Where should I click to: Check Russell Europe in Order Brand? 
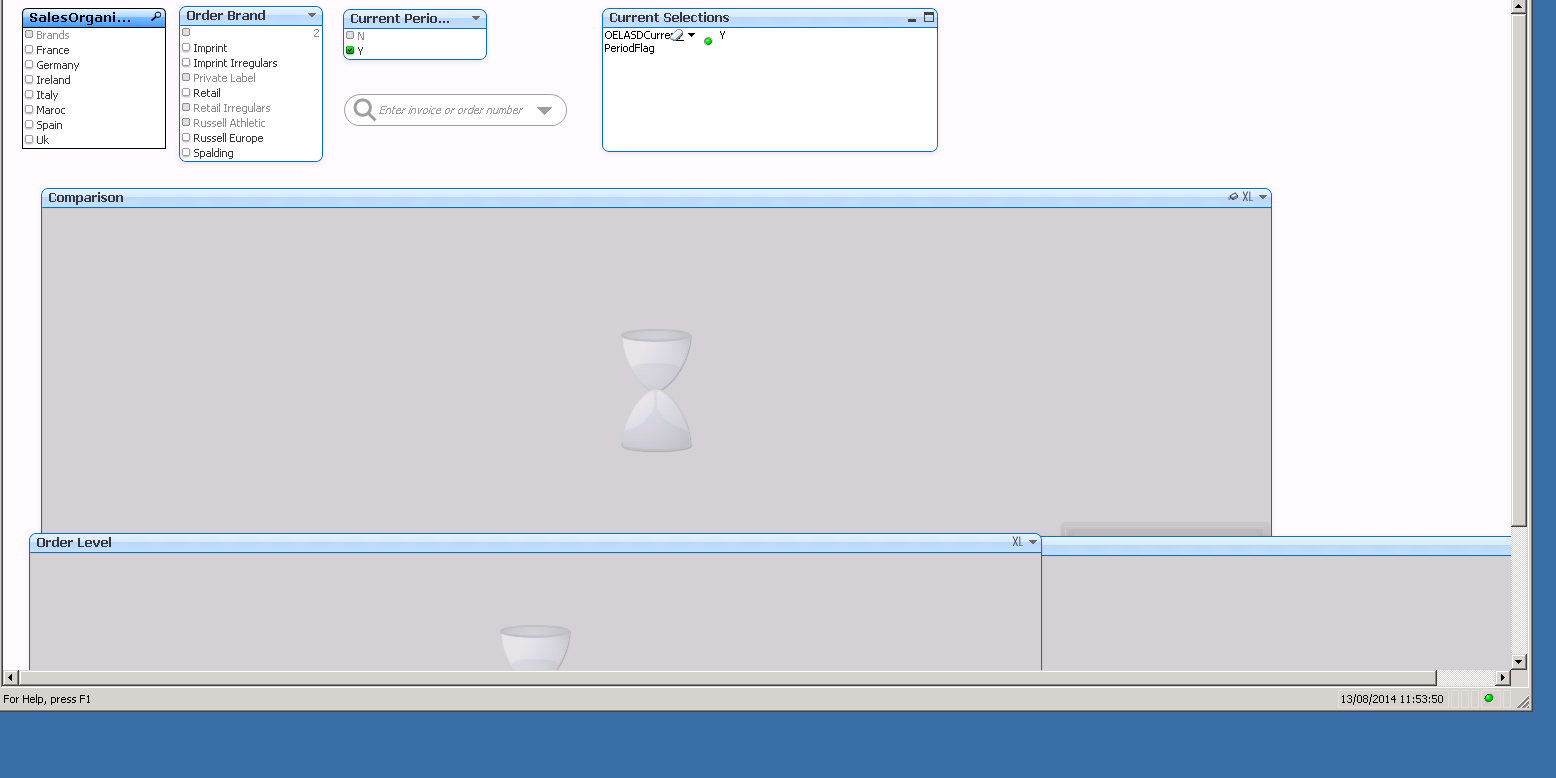pyautogui.click(x=186, y=137)
